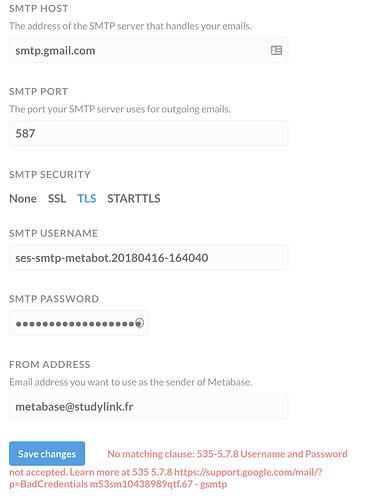Click the SMTP SECURITY heading
Image resolution: width=368 pixels, height=500 pixels.
[50, 174]
